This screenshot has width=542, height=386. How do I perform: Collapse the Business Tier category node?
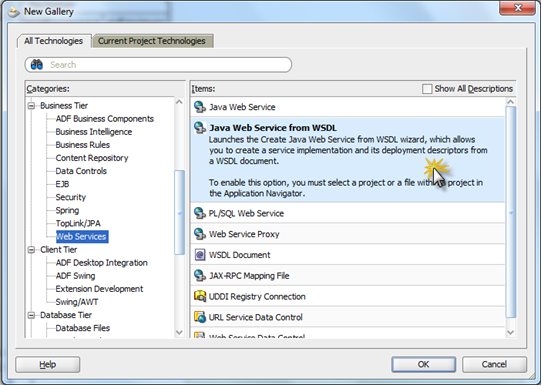click(x=31, y=106)
